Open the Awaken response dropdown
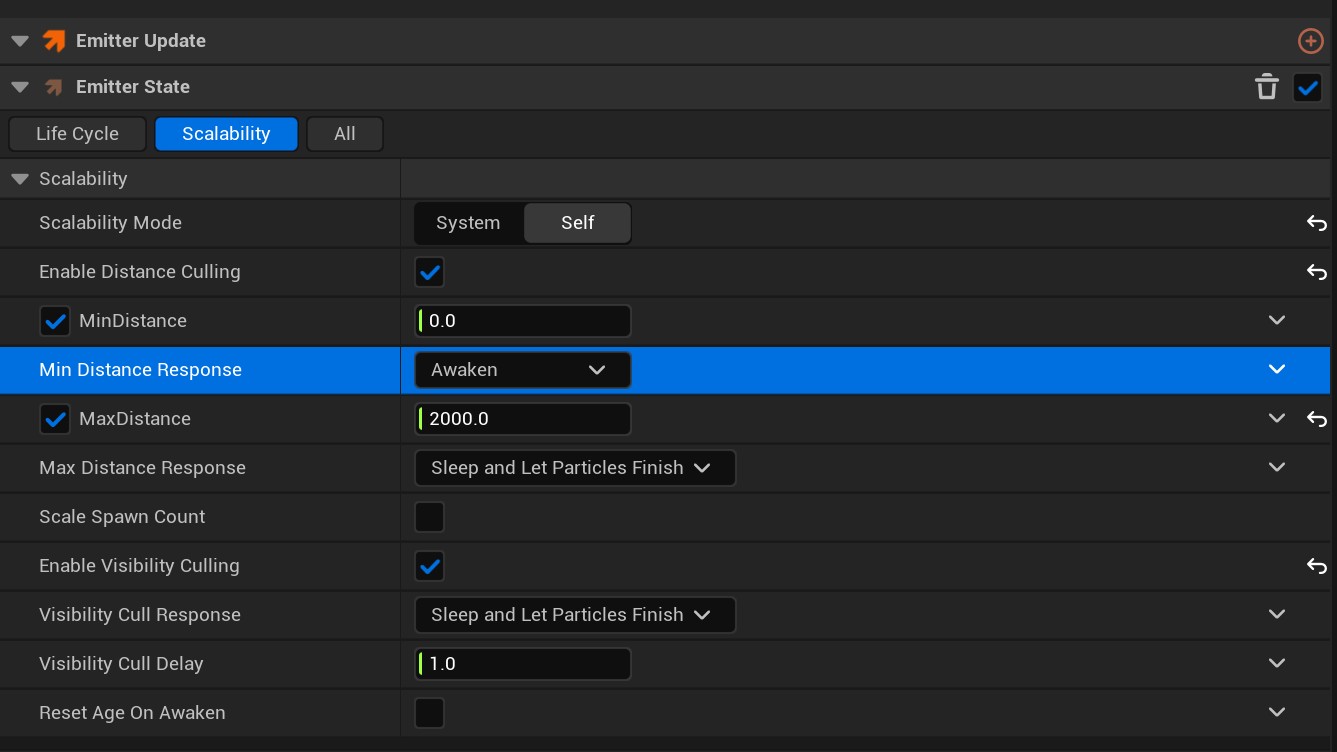 pyautogui.click(x=522, y=369)
